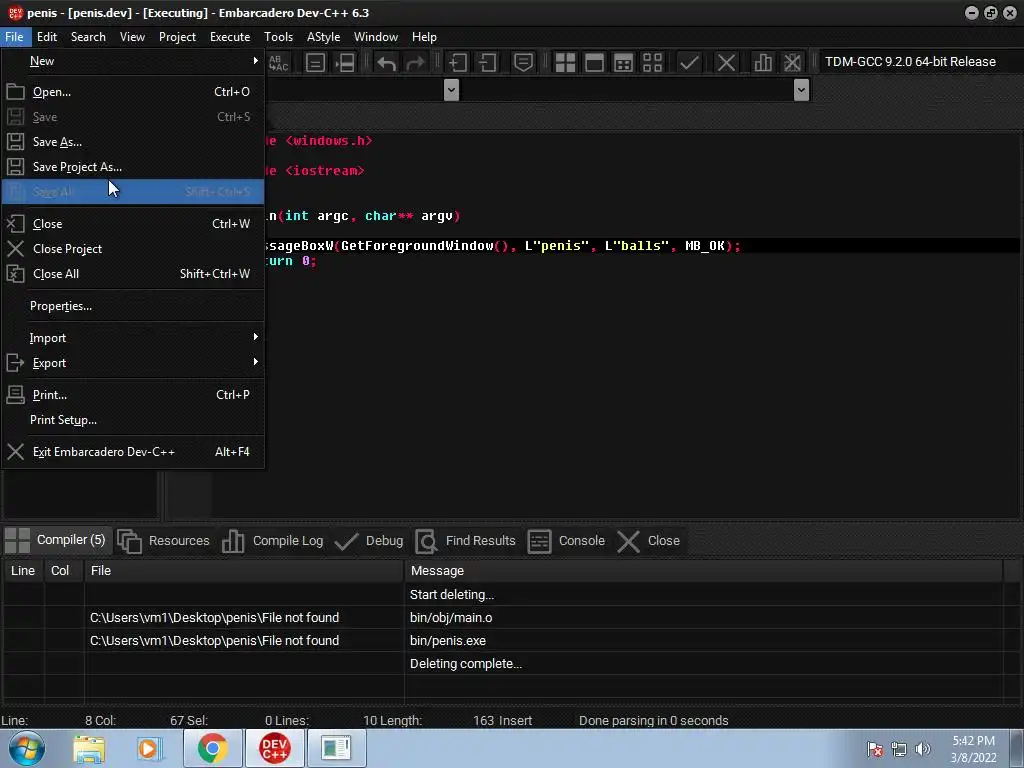
Task: Open the Edit menu
Action: pos(47,37)
